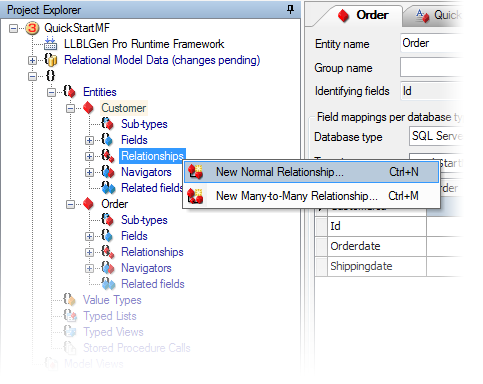Collapse the Order entity node

(x=70, y=204)
